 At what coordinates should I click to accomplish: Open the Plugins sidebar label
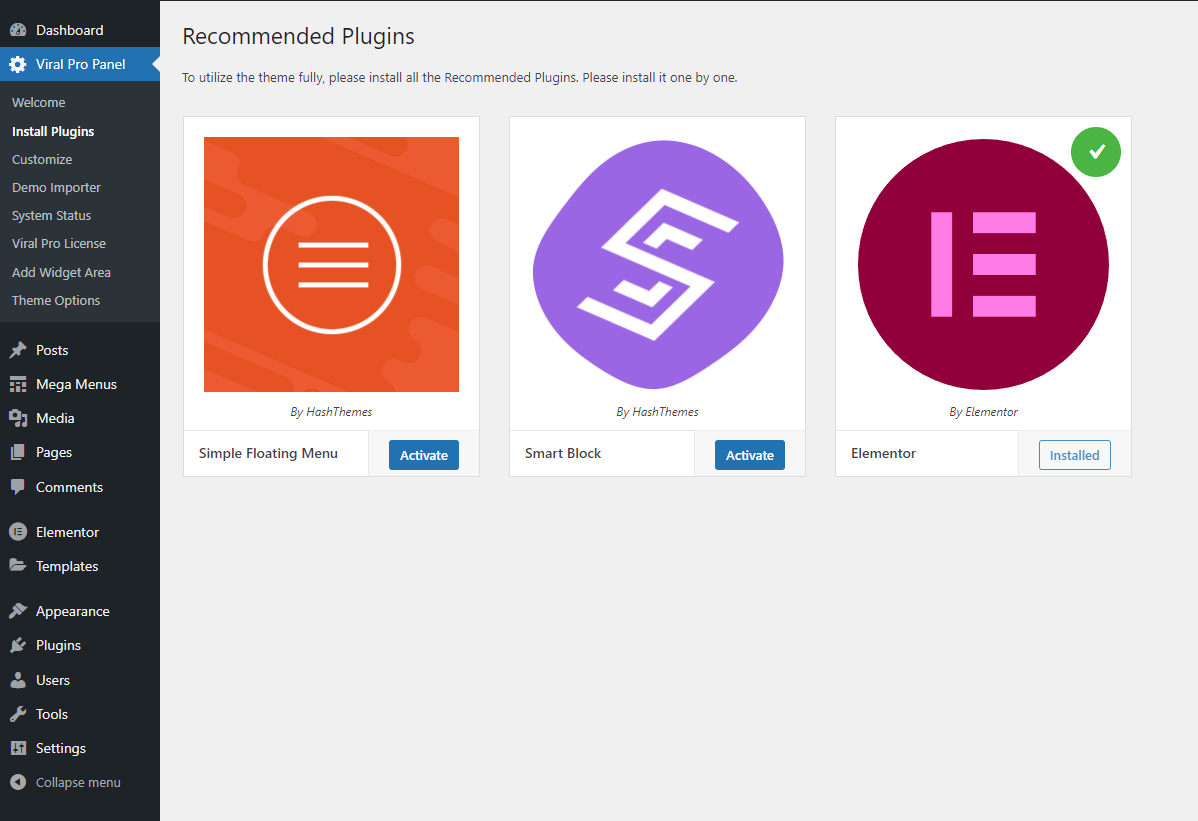(x=58, y=645)
